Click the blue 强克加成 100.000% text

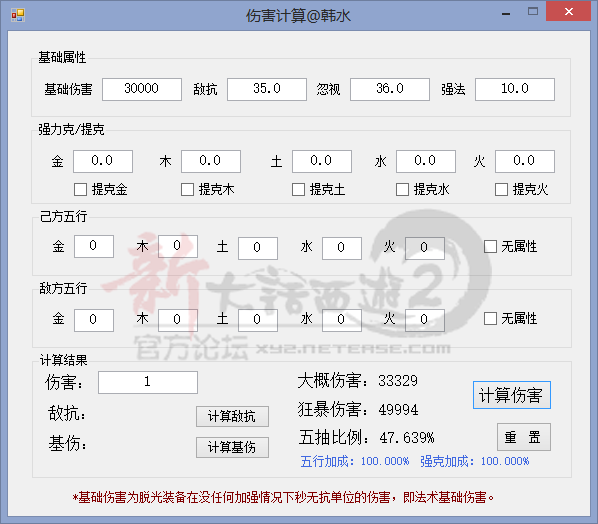[475, 461]
